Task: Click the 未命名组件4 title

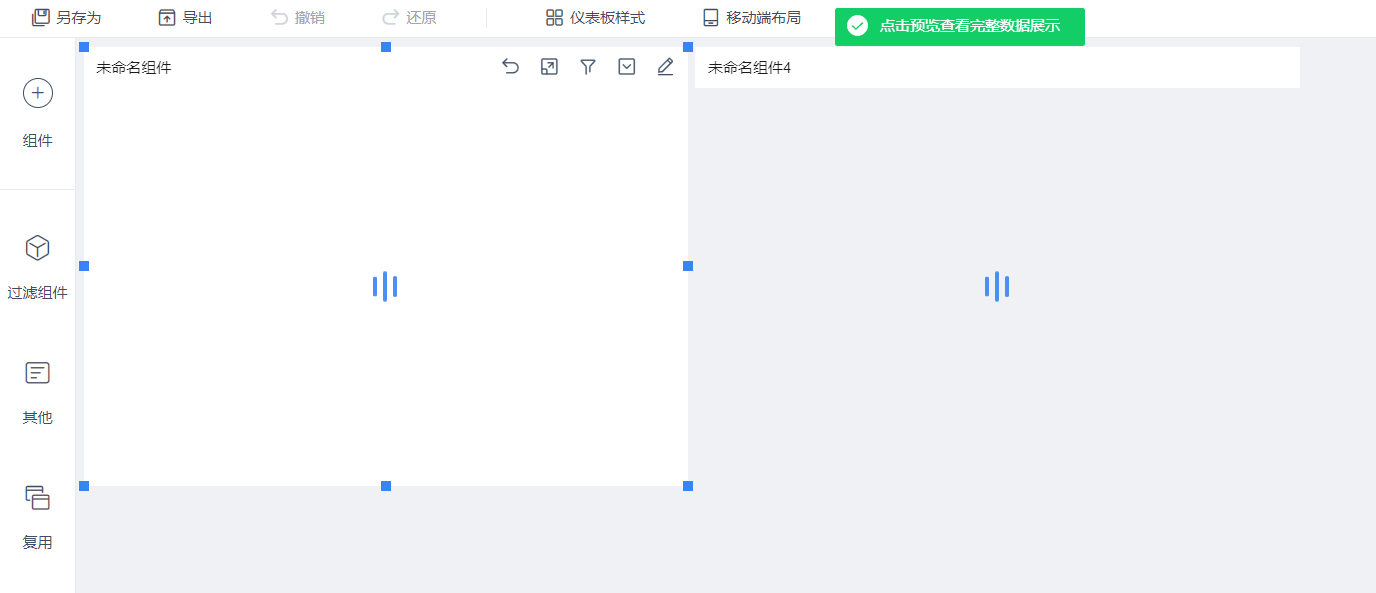Action: pyautogui.click(x=749, y=68)
